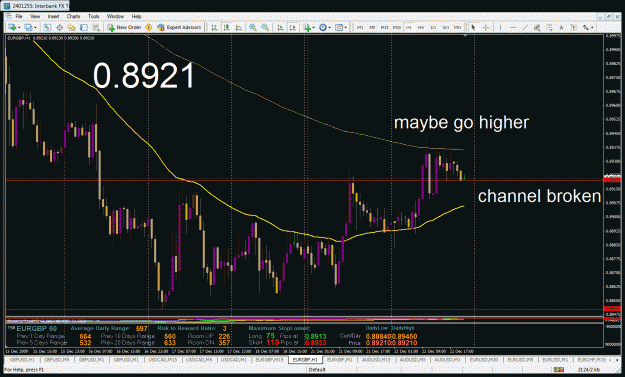
Task: Set timeframe to M15
Action: click(384, 27)
